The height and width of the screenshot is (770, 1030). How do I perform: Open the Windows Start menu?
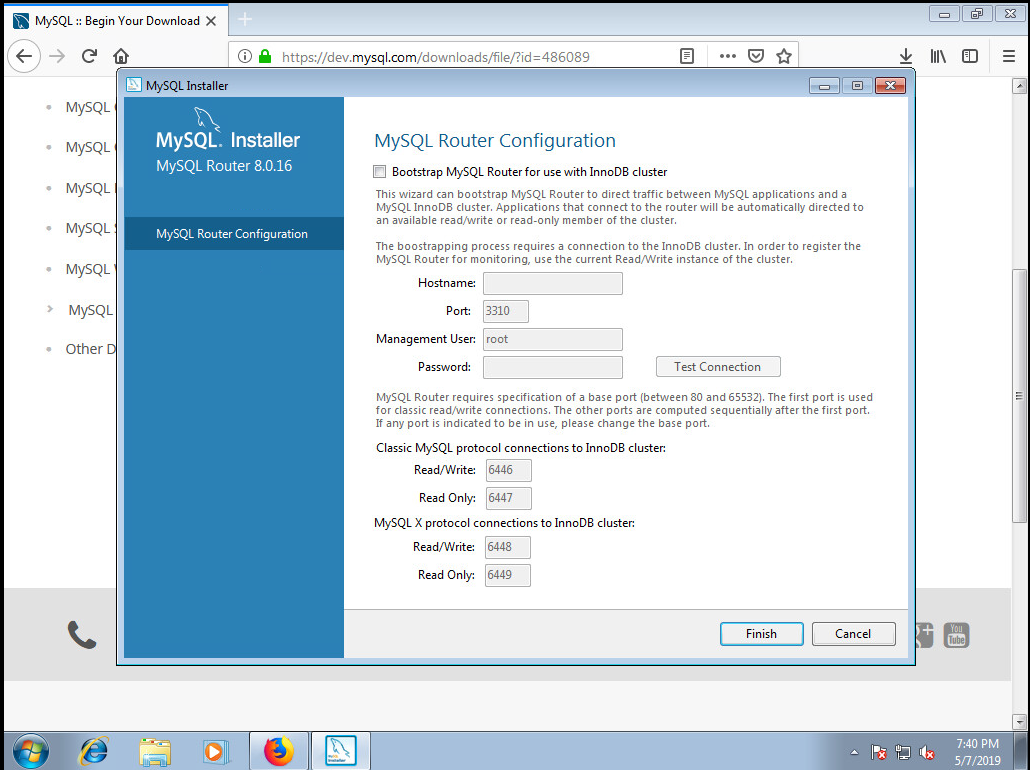click(x=30, y=750)
